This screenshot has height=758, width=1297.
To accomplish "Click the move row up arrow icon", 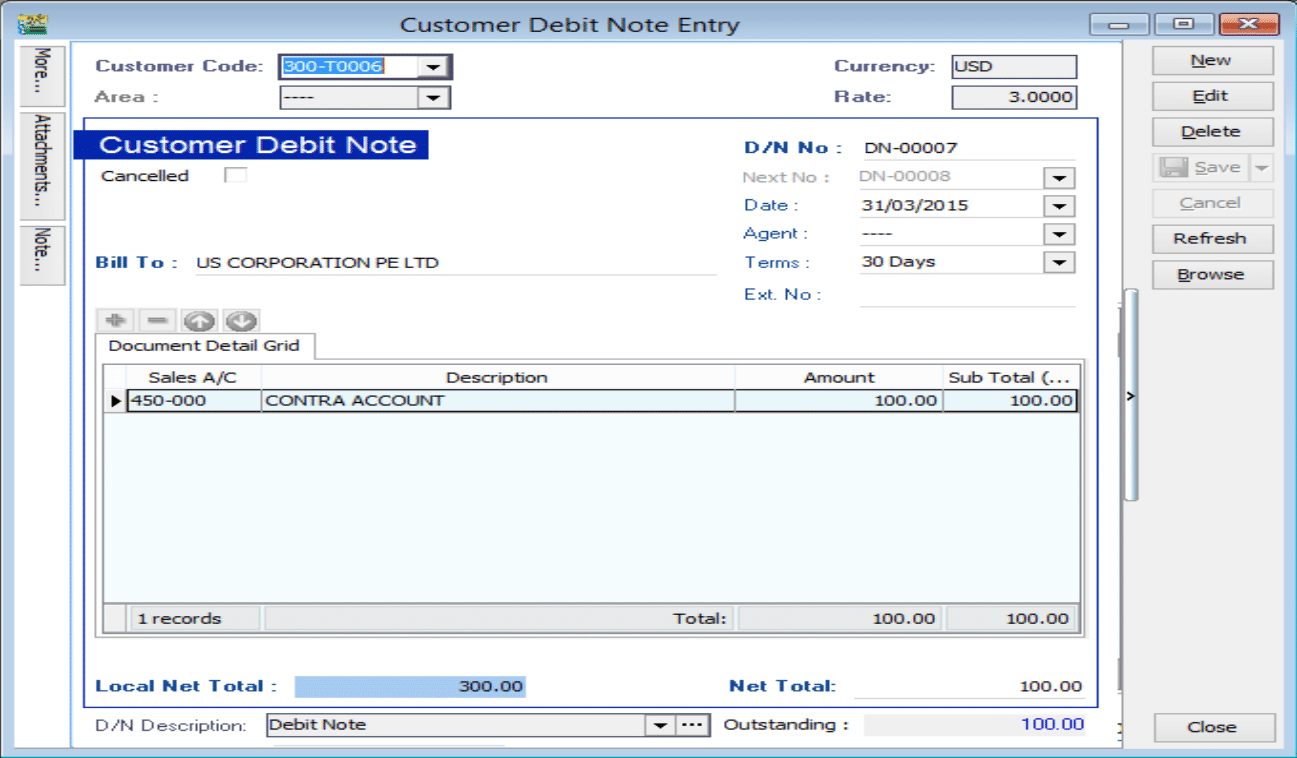I will (199, 321).
